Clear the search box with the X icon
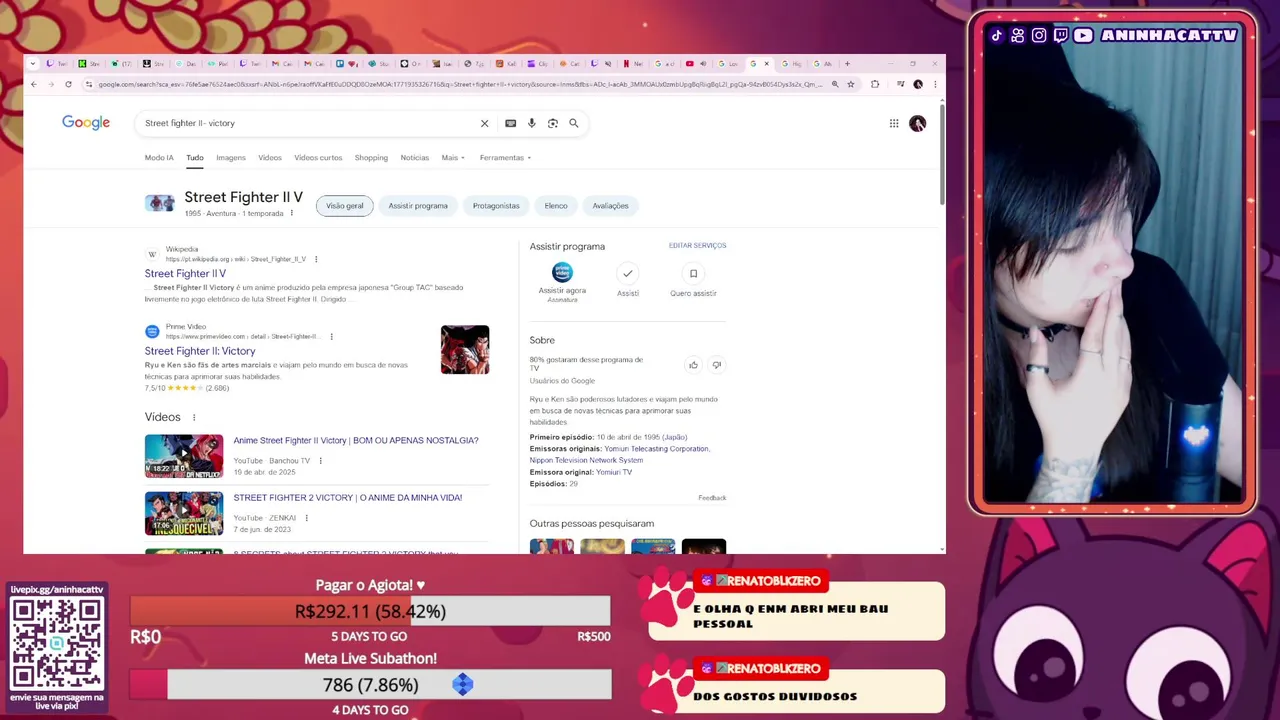 [484, 123]
